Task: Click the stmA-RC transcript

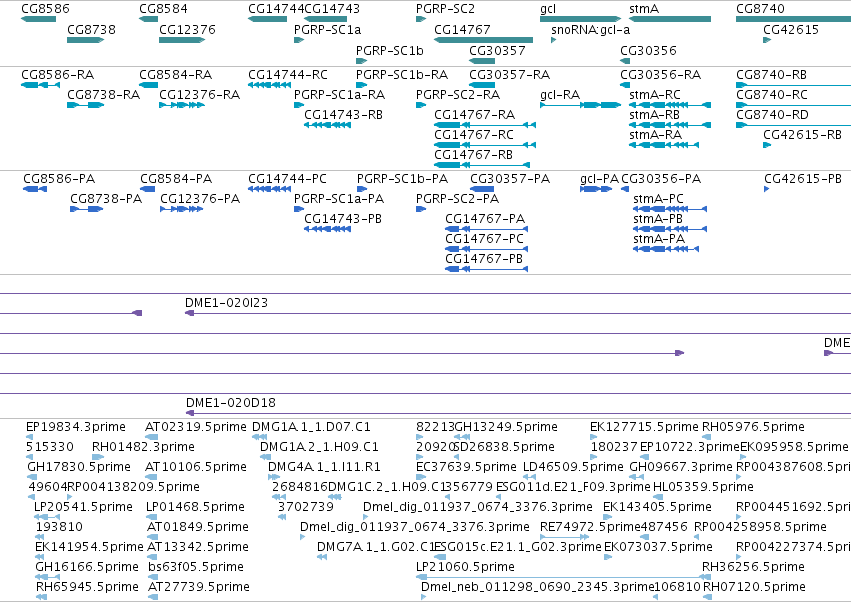Action: 670,105
